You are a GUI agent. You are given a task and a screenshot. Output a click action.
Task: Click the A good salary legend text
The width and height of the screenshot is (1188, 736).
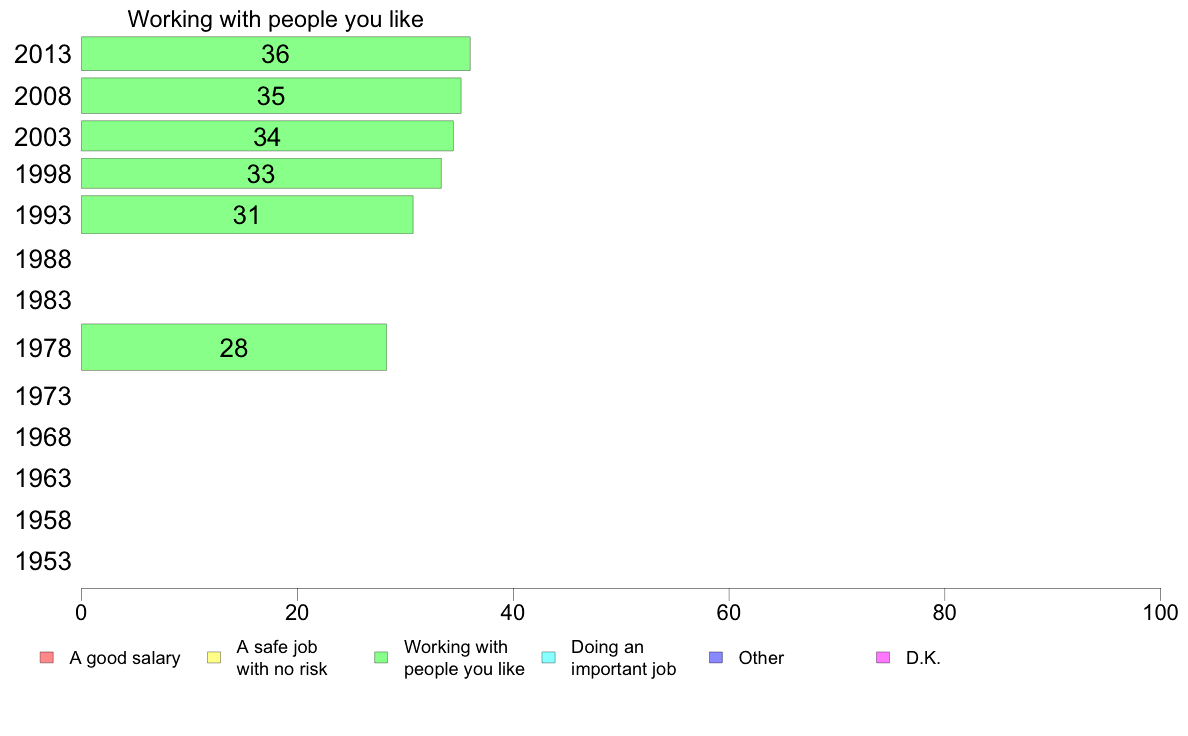pos(125,658)
